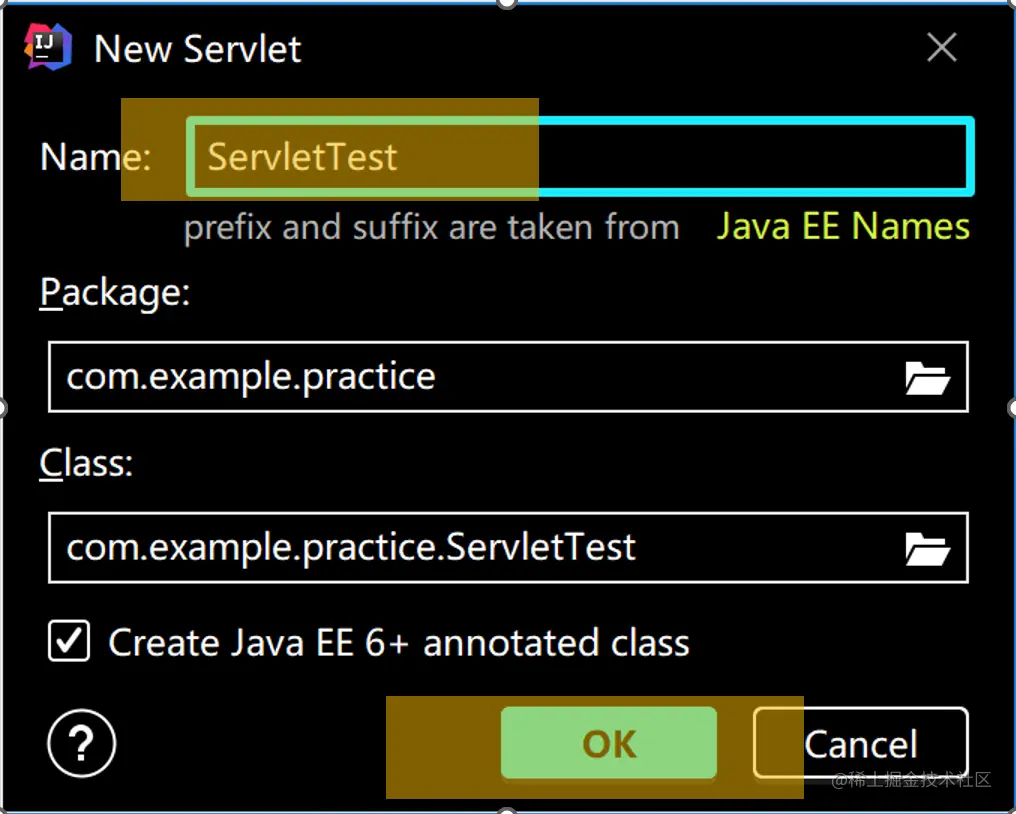Click the 'prefix and suffix are taken from' hint
Image resolution: width=1016 pixels, height=814 pixels.
coord(431,228)
